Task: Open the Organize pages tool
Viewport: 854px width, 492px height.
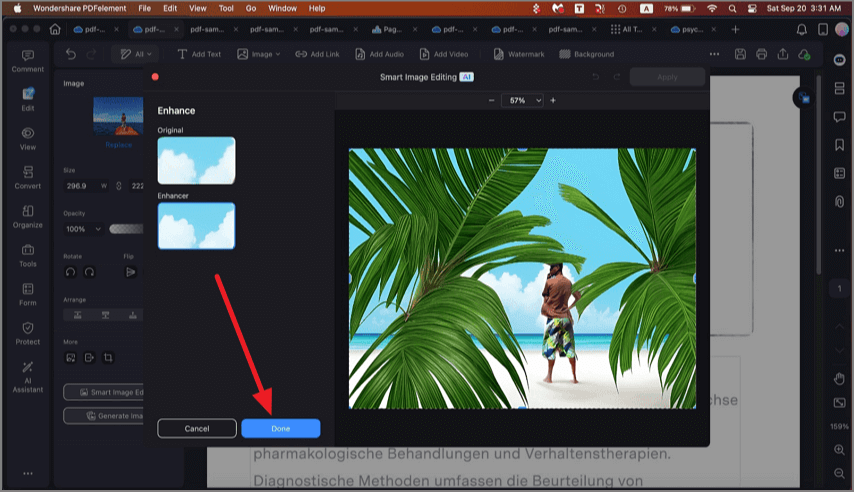Action: tap(27, 217)
